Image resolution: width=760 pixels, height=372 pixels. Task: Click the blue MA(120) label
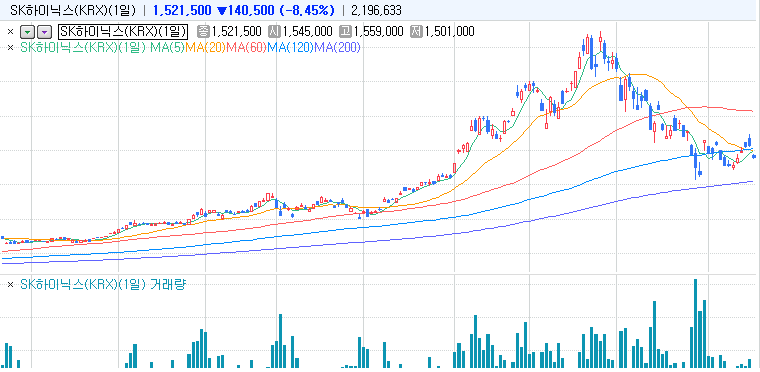[x=290, y=47]
